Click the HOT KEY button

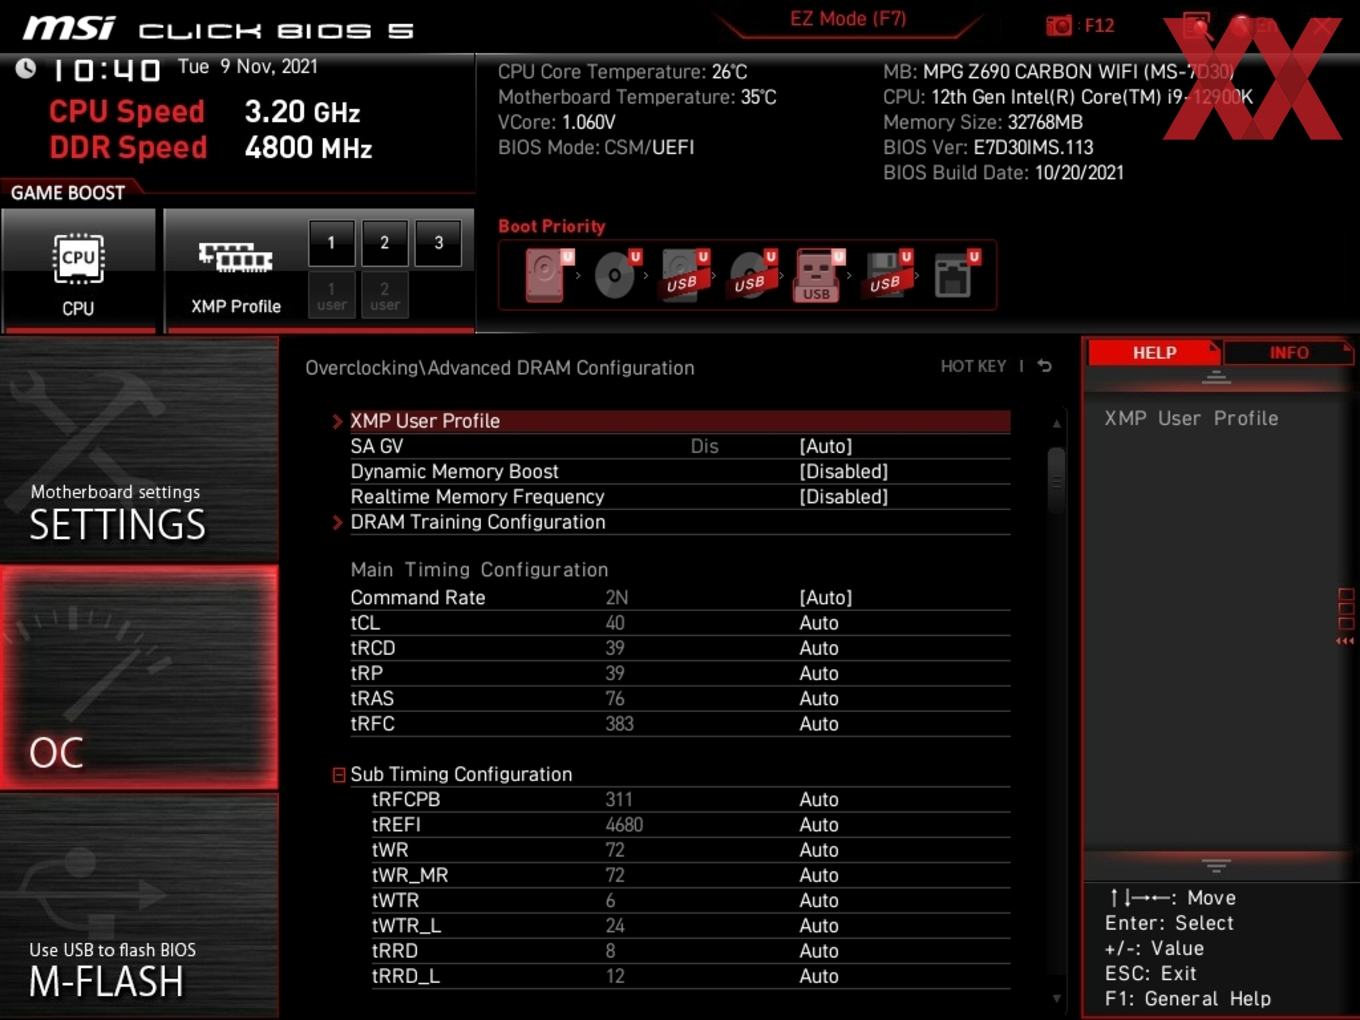[x=973, y=366]
